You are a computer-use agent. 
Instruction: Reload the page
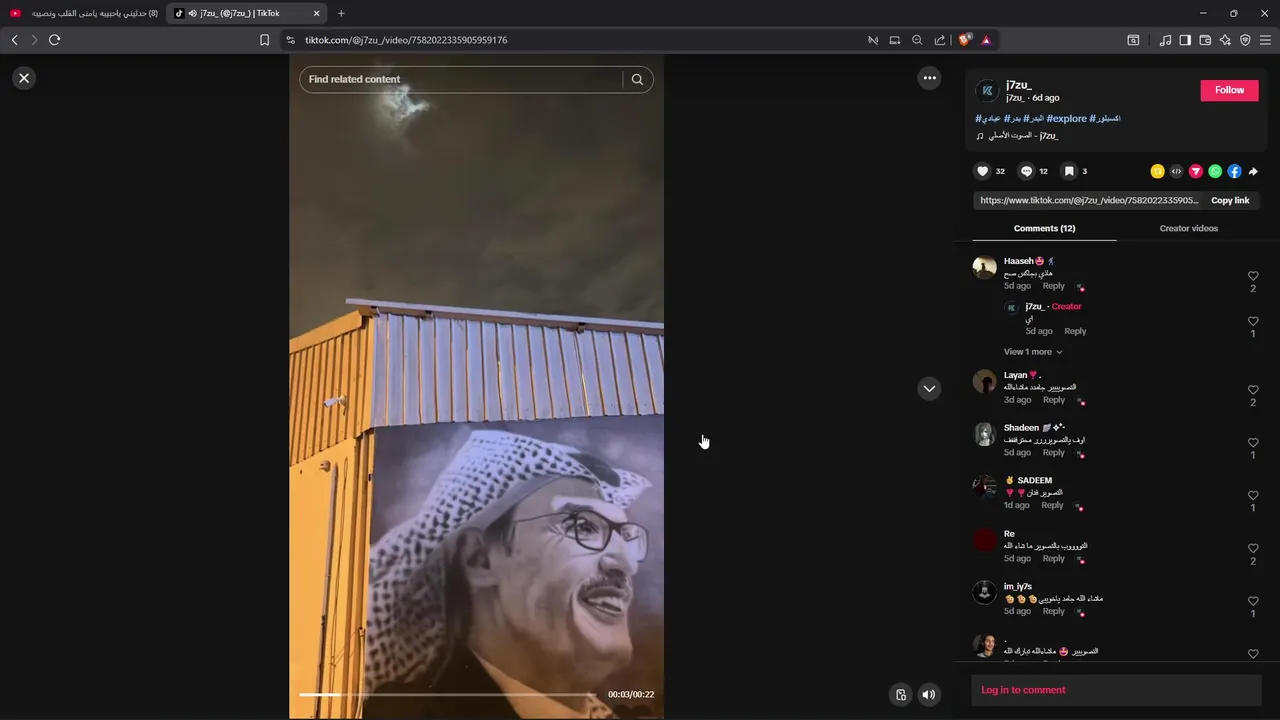point(54,40)
